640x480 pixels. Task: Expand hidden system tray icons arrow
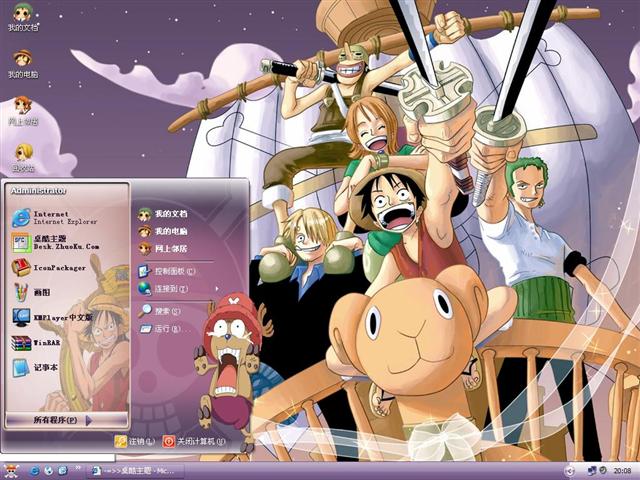pyautogui.click(x=570, y=471)
